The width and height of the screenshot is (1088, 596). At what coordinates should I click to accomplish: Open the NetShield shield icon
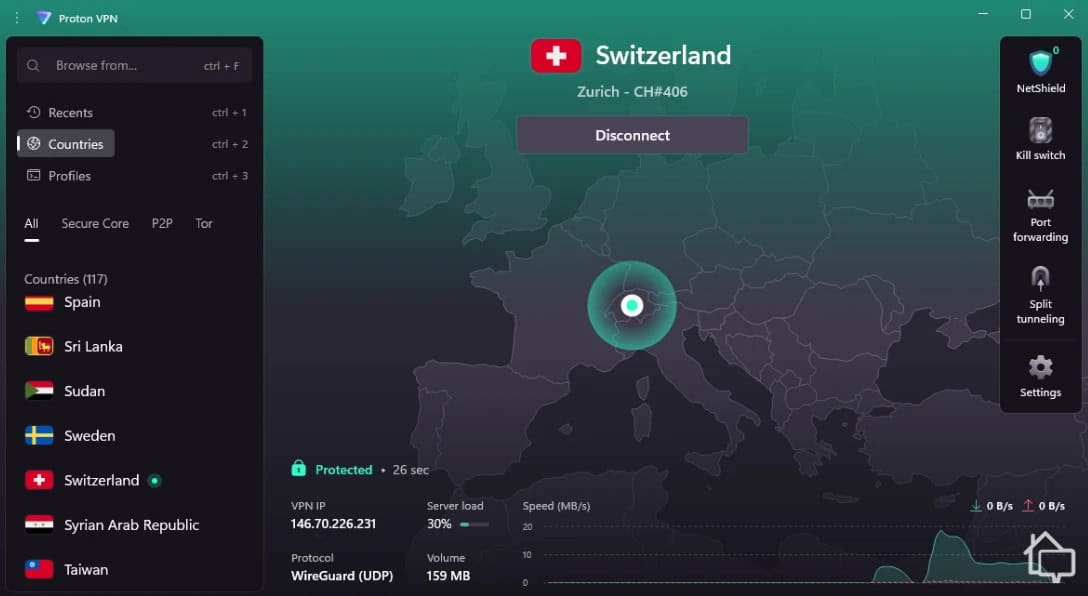pos(1040,63)
